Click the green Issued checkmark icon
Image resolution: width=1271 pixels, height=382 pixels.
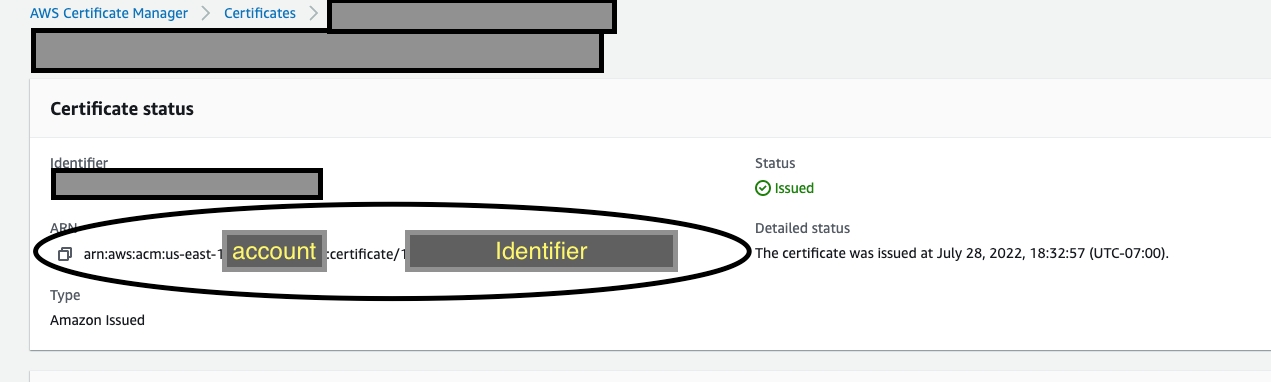pos(762,188)
